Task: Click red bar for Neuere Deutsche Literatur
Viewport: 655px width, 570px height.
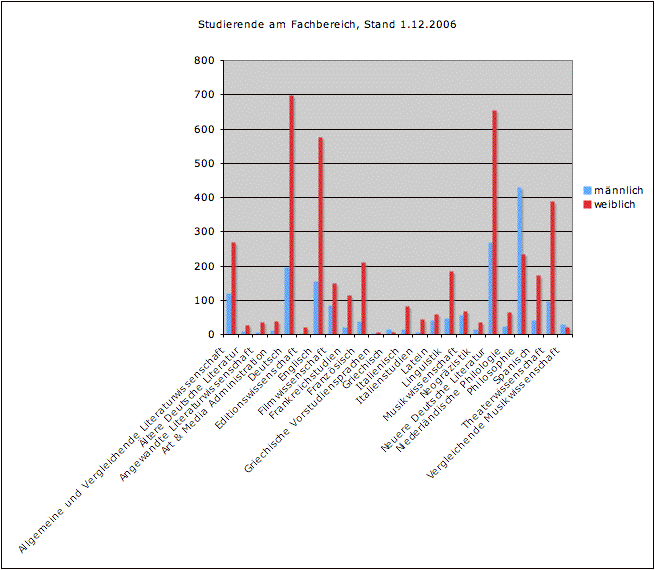Action: click(x=494, y=222)
